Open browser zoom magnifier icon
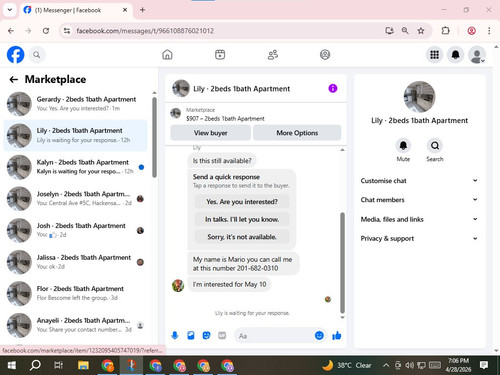Screen dimensions: 500x375 tap(405, 31)
